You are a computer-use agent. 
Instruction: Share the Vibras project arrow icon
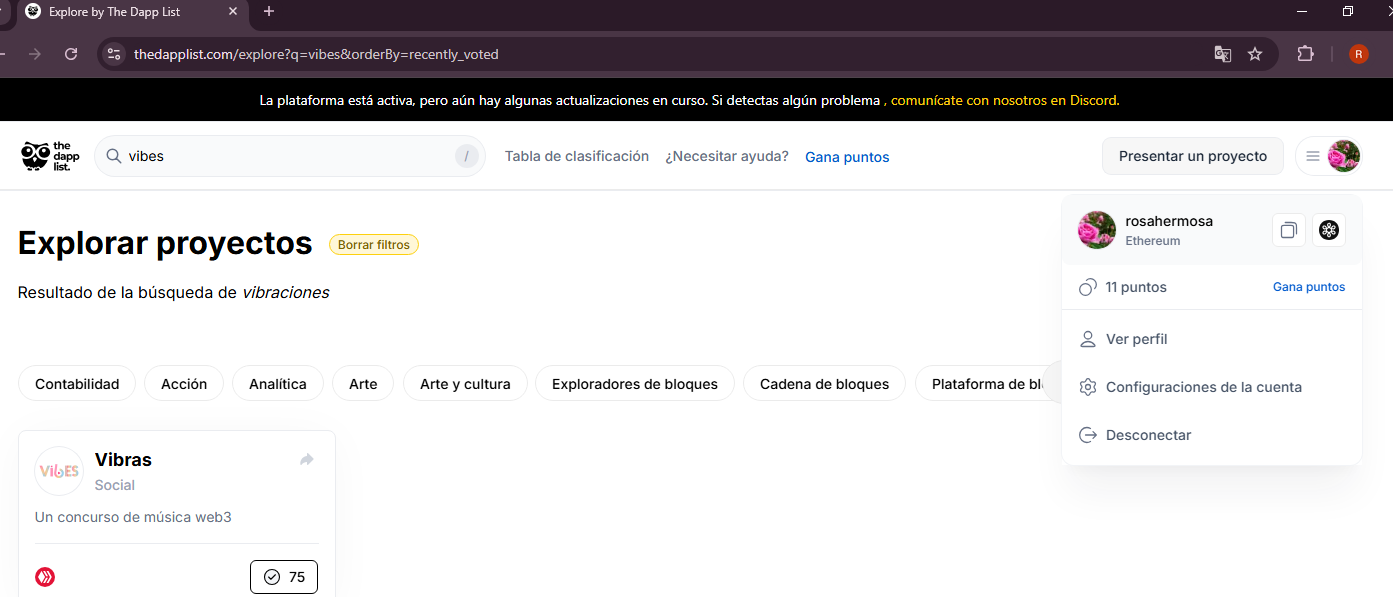[x=307, y=460]
